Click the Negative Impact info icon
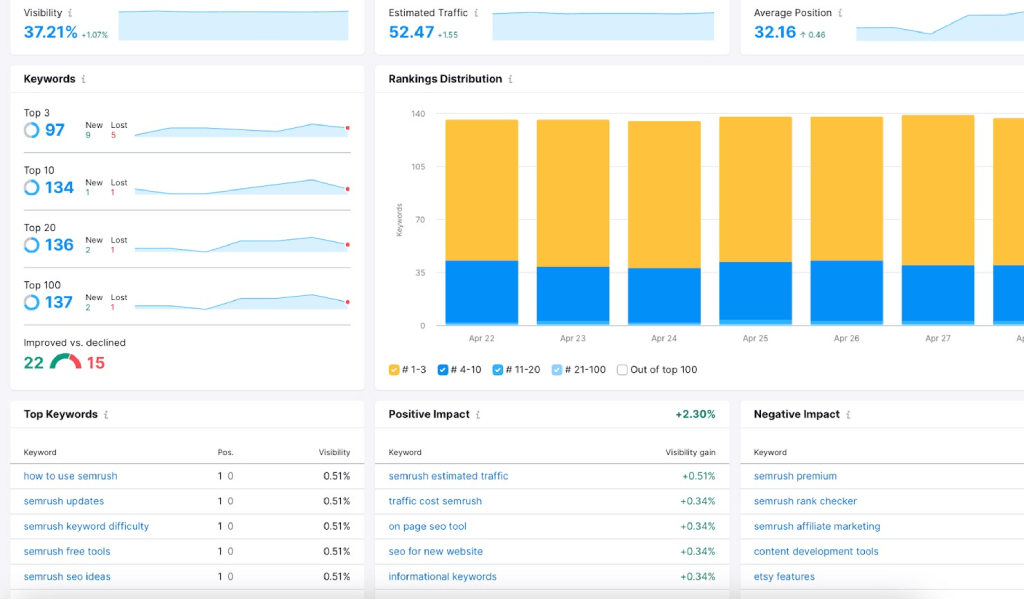This screenshot has height=600, width=1024. 848,415
